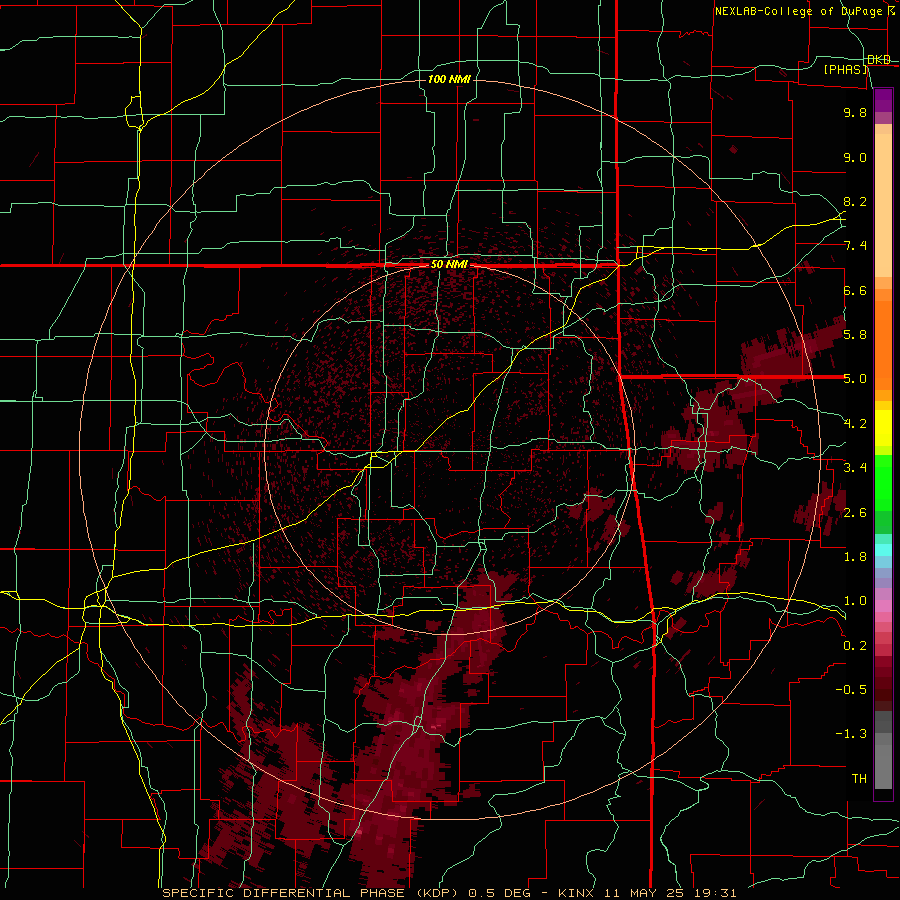Click the bright green band of color bar
Viewport: 900px width, 900px height.
[883, 483]
